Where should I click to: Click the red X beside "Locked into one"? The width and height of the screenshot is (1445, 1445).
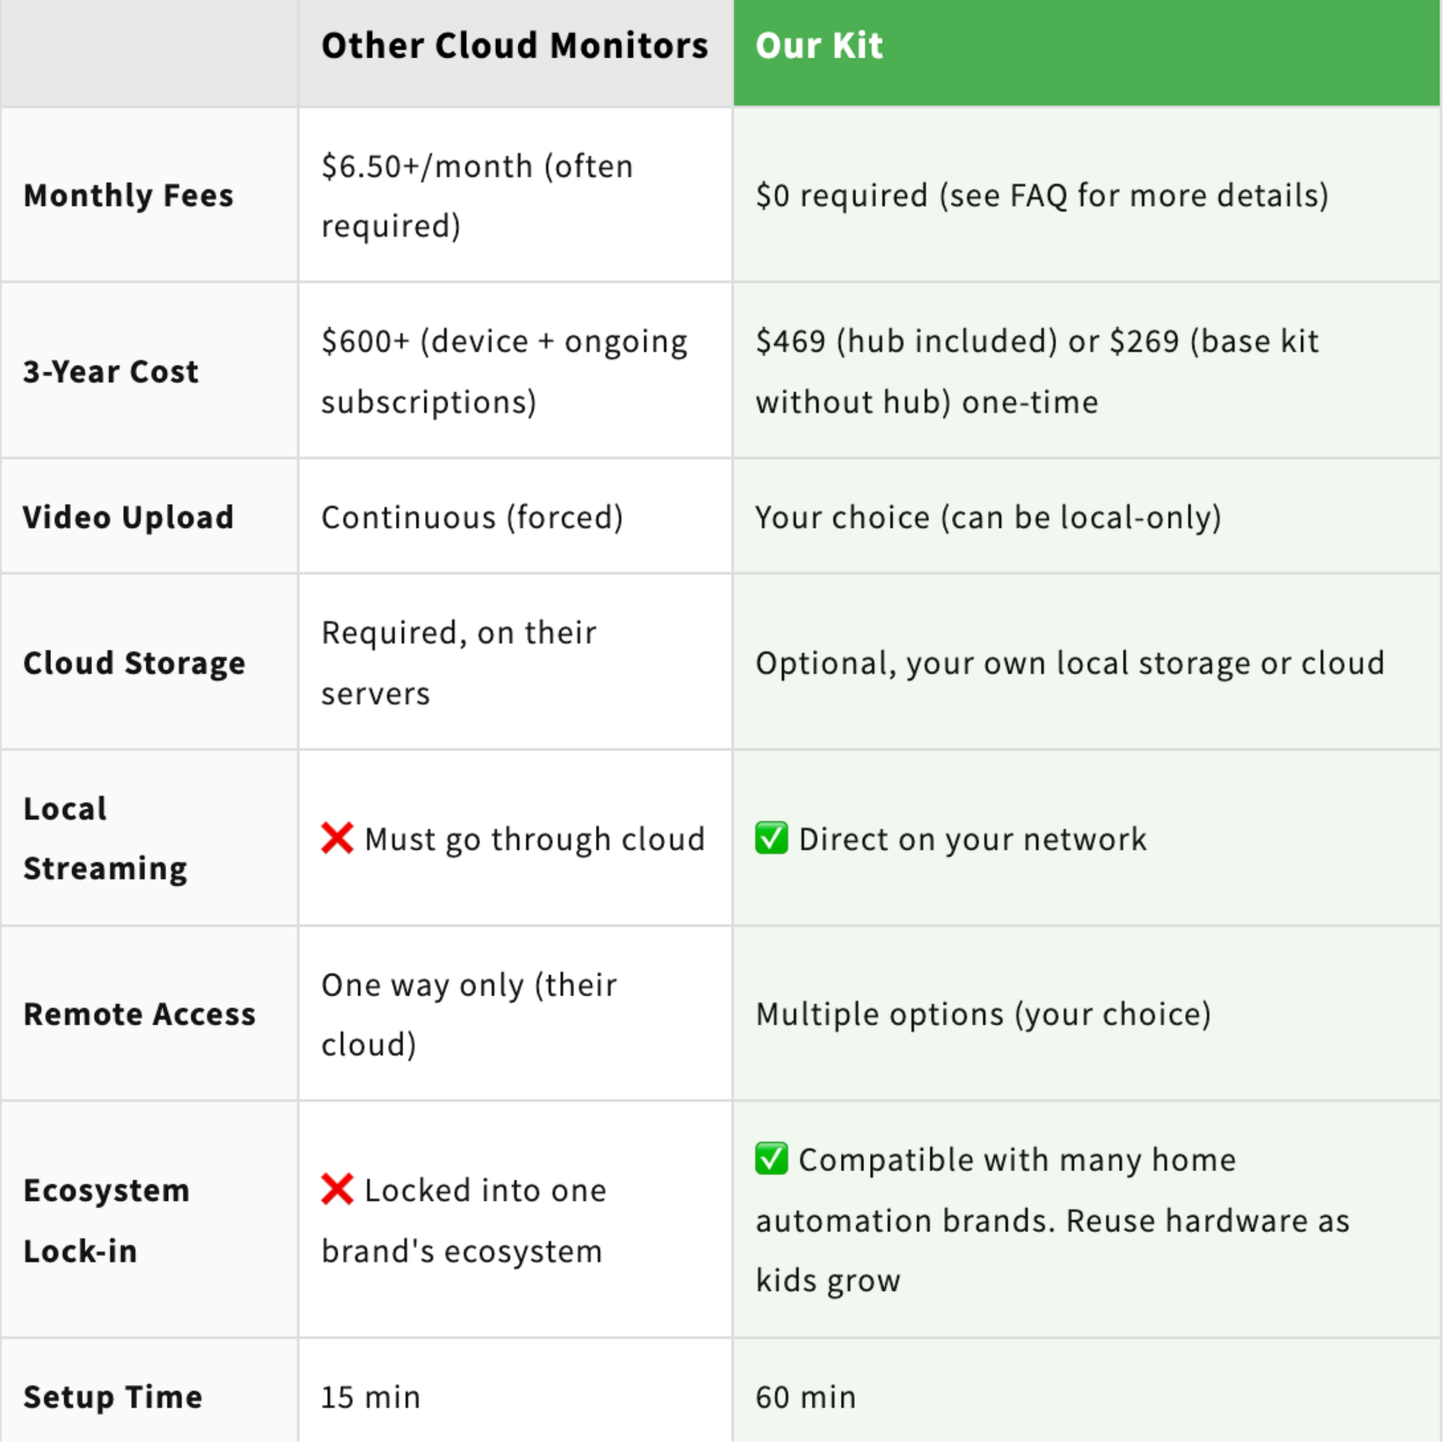pos(337,1189)
